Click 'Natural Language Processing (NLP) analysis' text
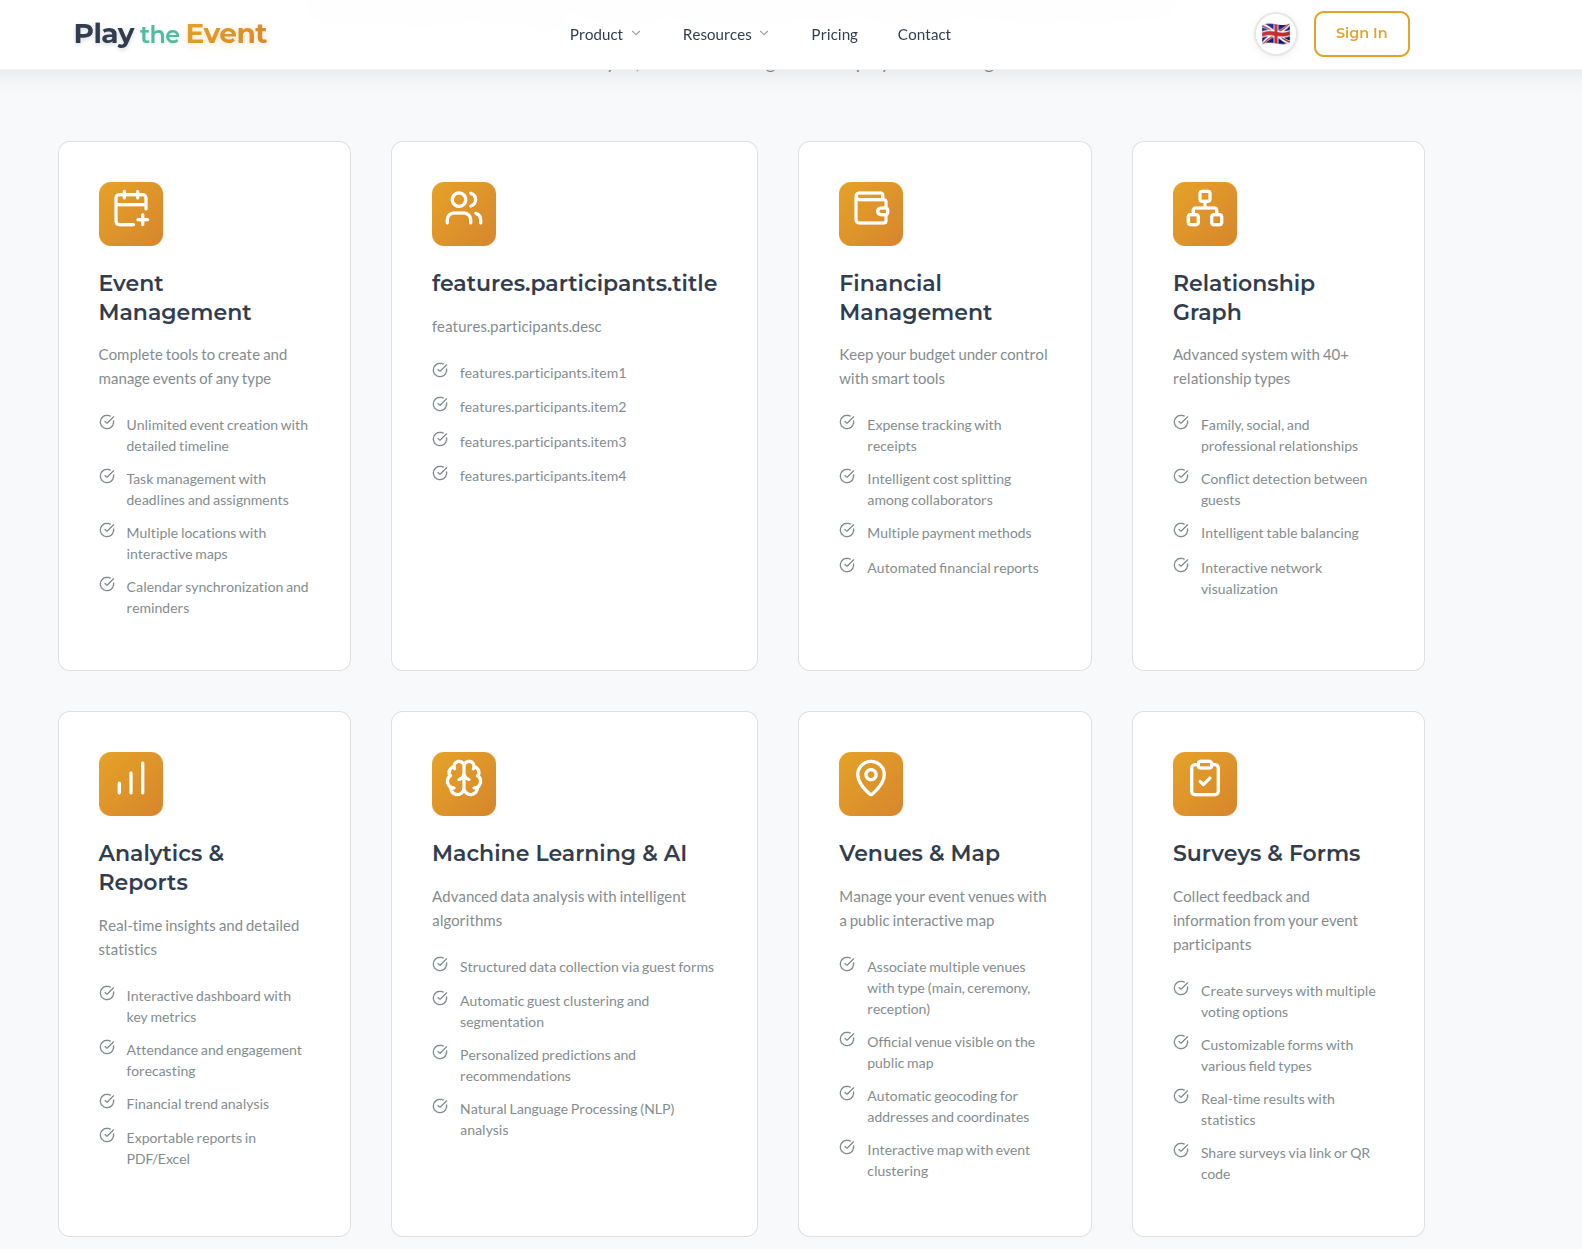The height and width of the screenshot is (1249, 1582). pyautogui.click(x=567, y=1120)
